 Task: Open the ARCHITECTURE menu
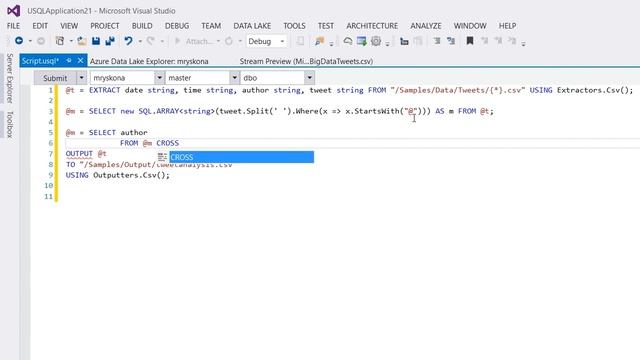click(x=372, y=26)
